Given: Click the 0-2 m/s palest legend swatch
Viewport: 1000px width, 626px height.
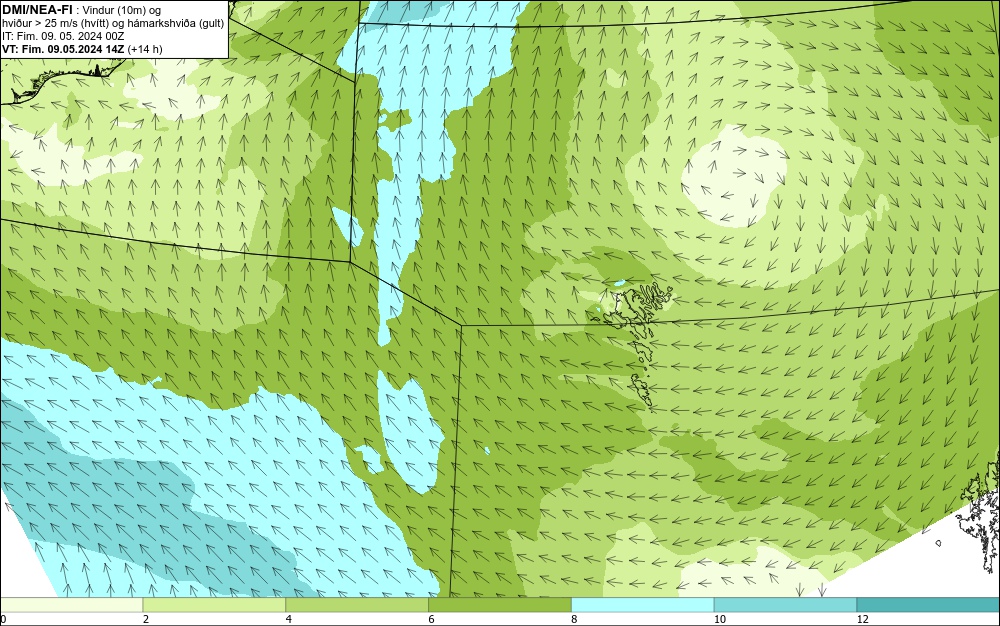Looking at the screenshot, I should [71, 605].
